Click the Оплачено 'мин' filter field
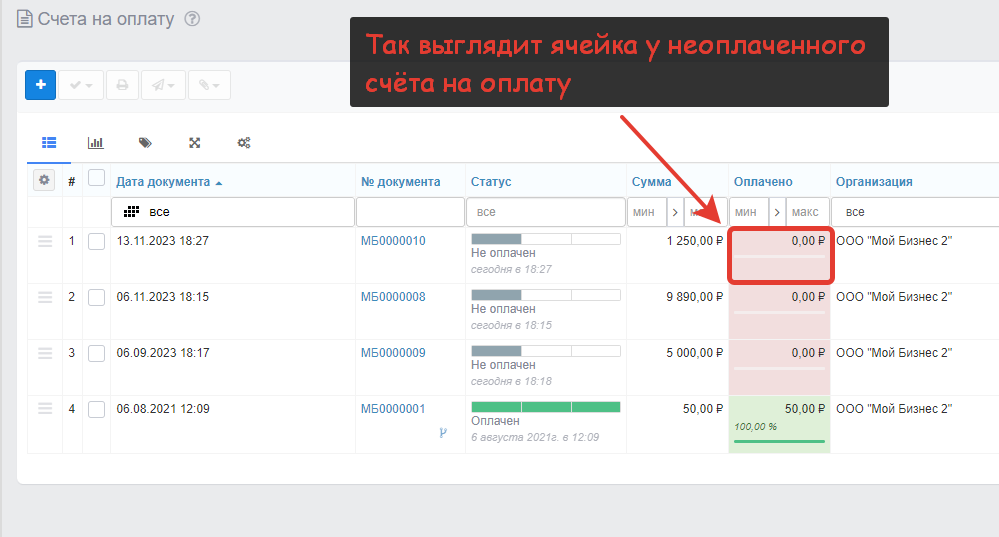Viewport: 999px width, 537px height. pos(749,212)
